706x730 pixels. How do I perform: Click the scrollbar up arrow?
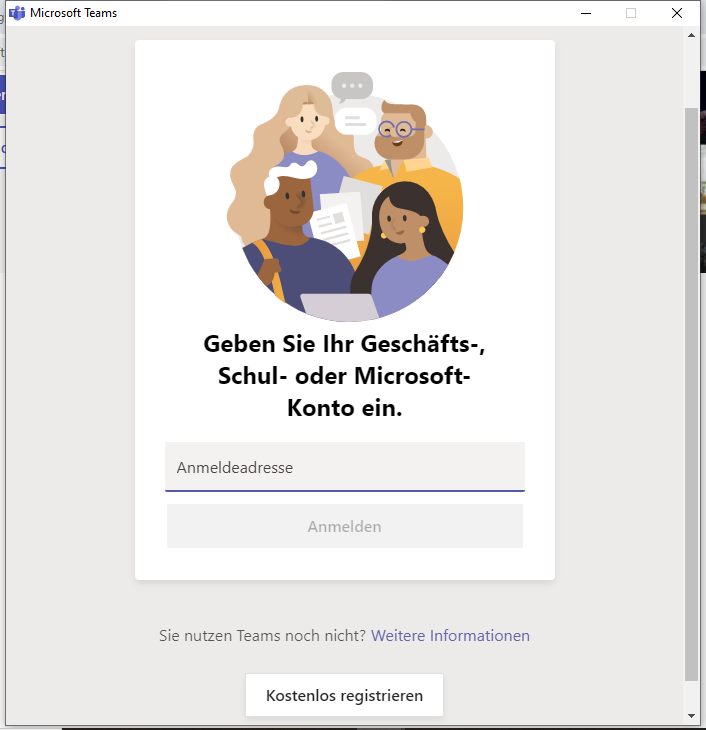[x=691, y=35]
